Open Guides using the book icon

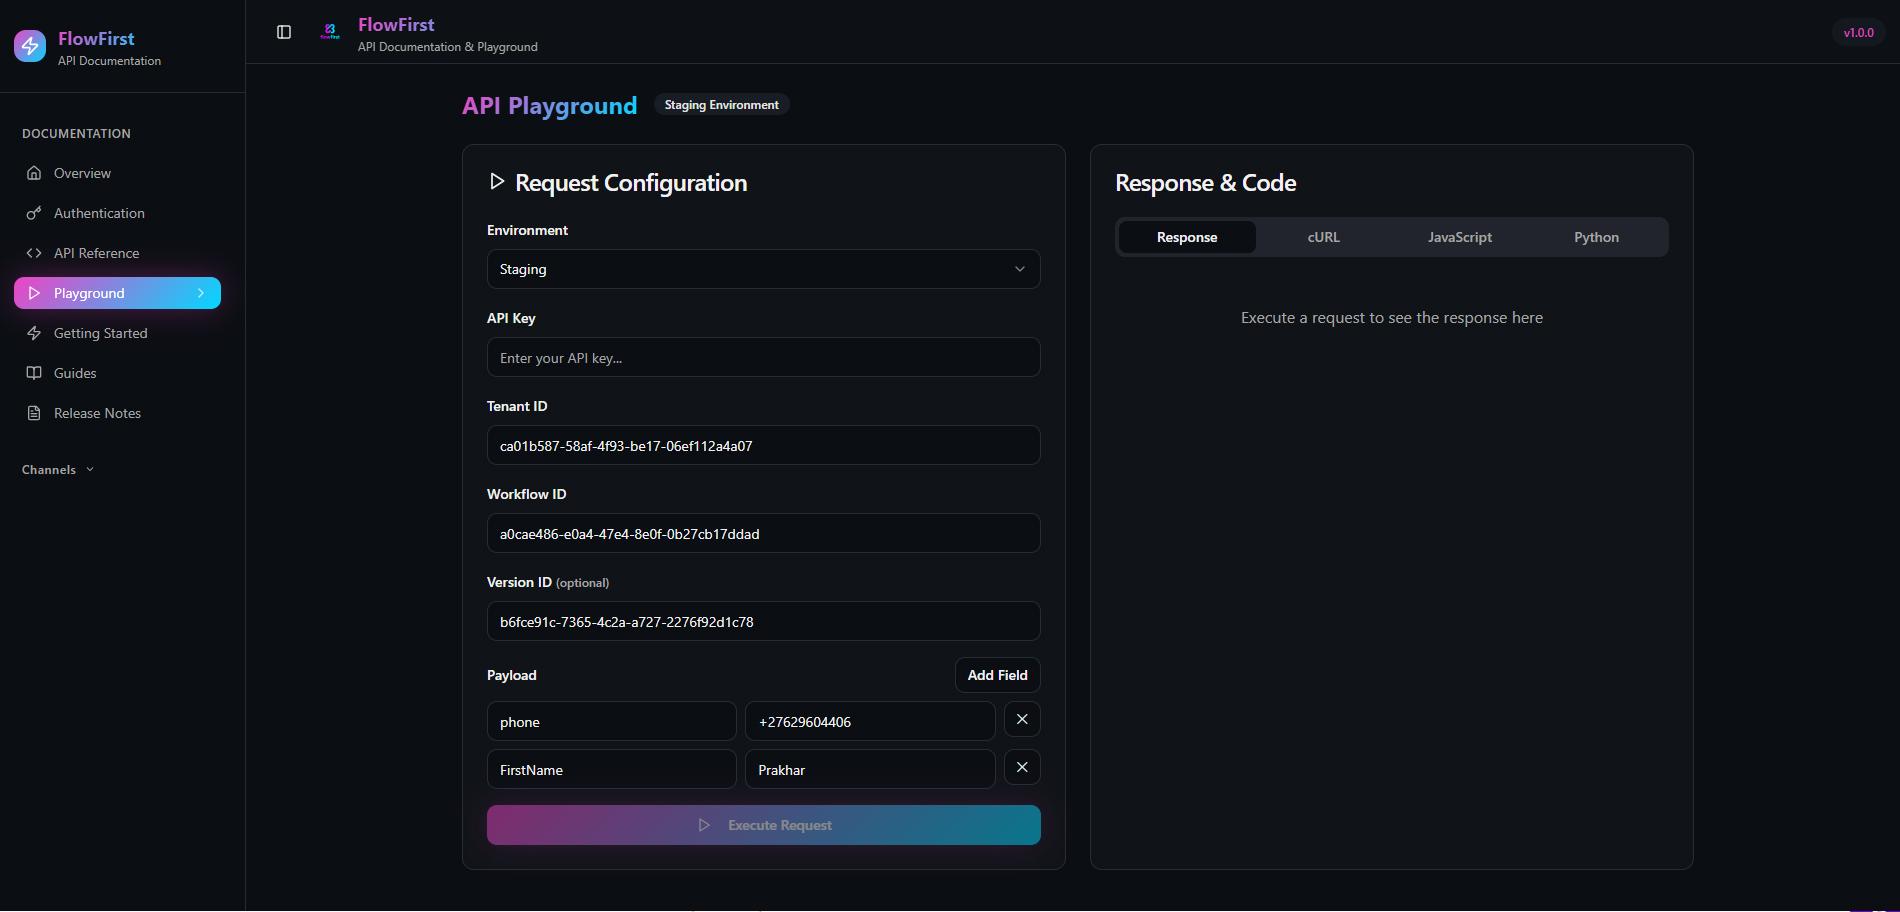[x=34, y=372]
